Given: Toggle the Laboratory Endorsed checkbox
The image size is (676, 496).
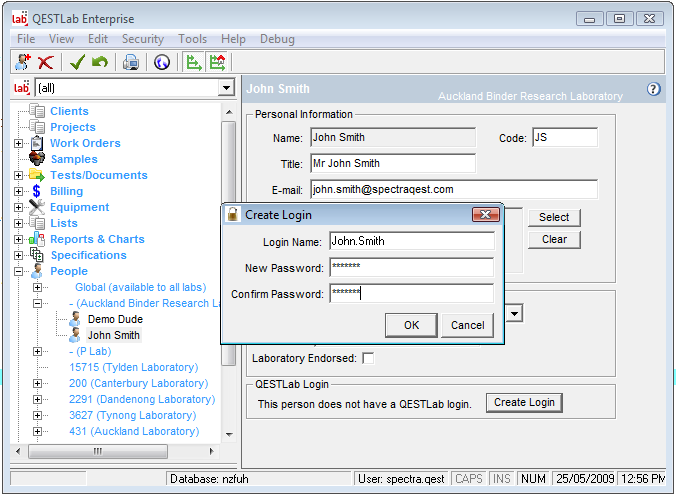Looking at the screenshot, I should [368, 358].
